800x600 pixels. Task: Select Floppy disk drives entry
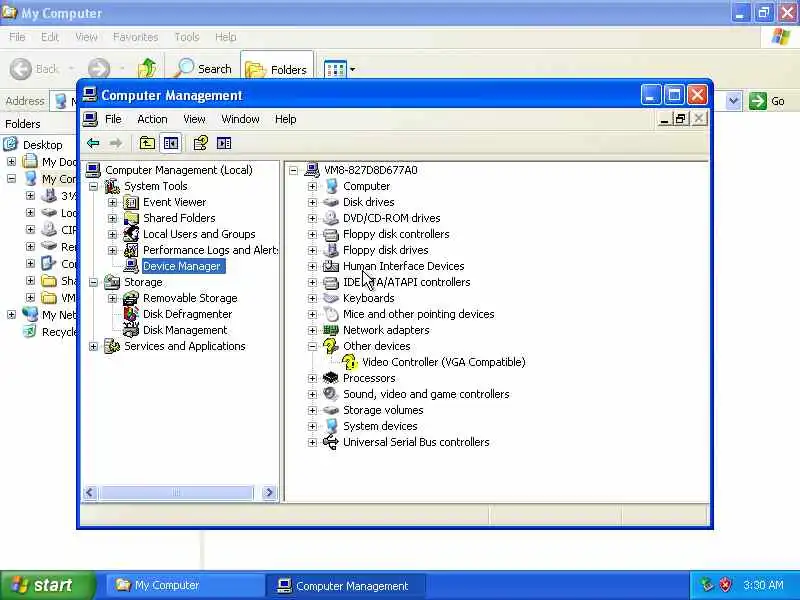click(385, 251)
